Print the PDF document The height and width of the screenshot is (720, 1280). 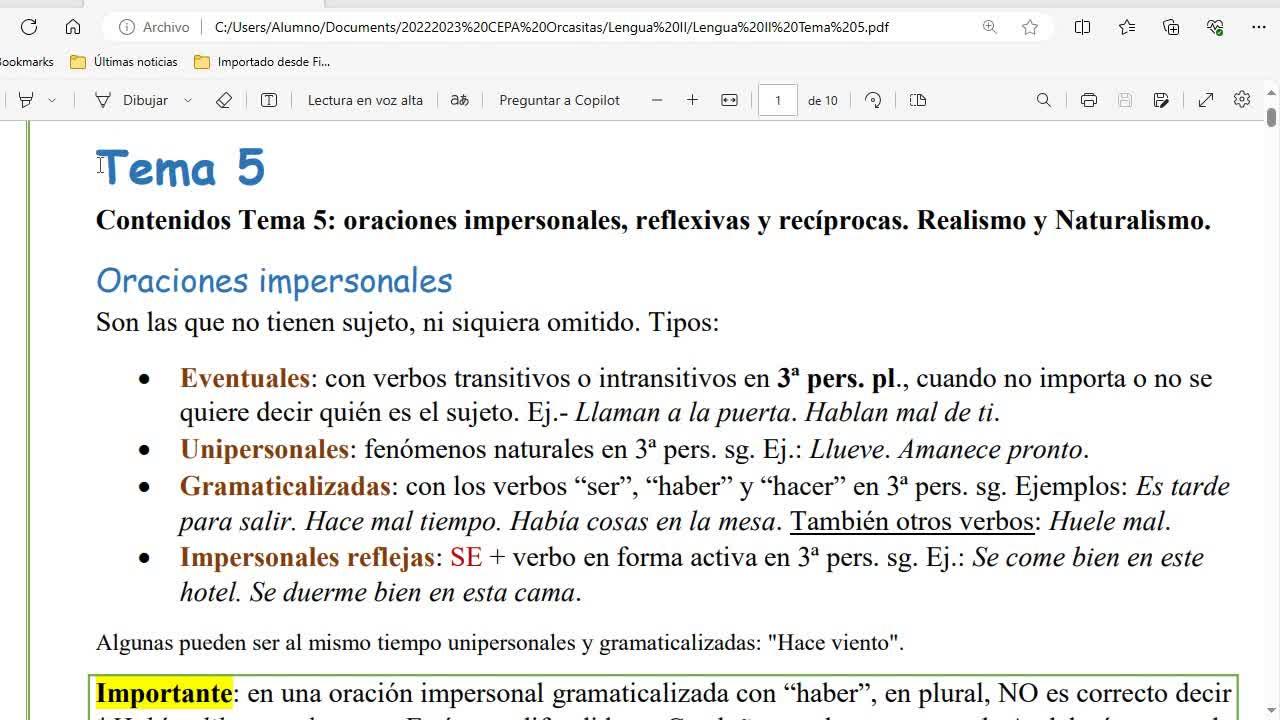[1089, 100]
